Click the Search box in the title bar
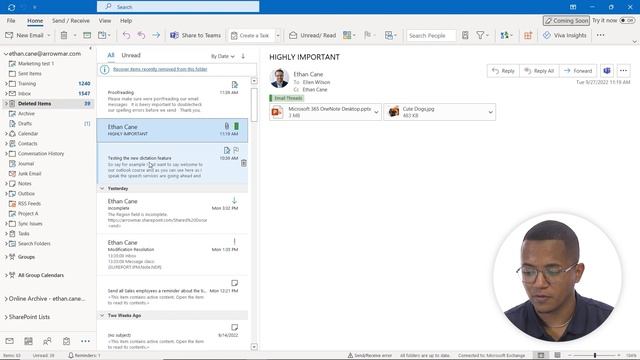 pyautogui.click(x=178, y=7)
